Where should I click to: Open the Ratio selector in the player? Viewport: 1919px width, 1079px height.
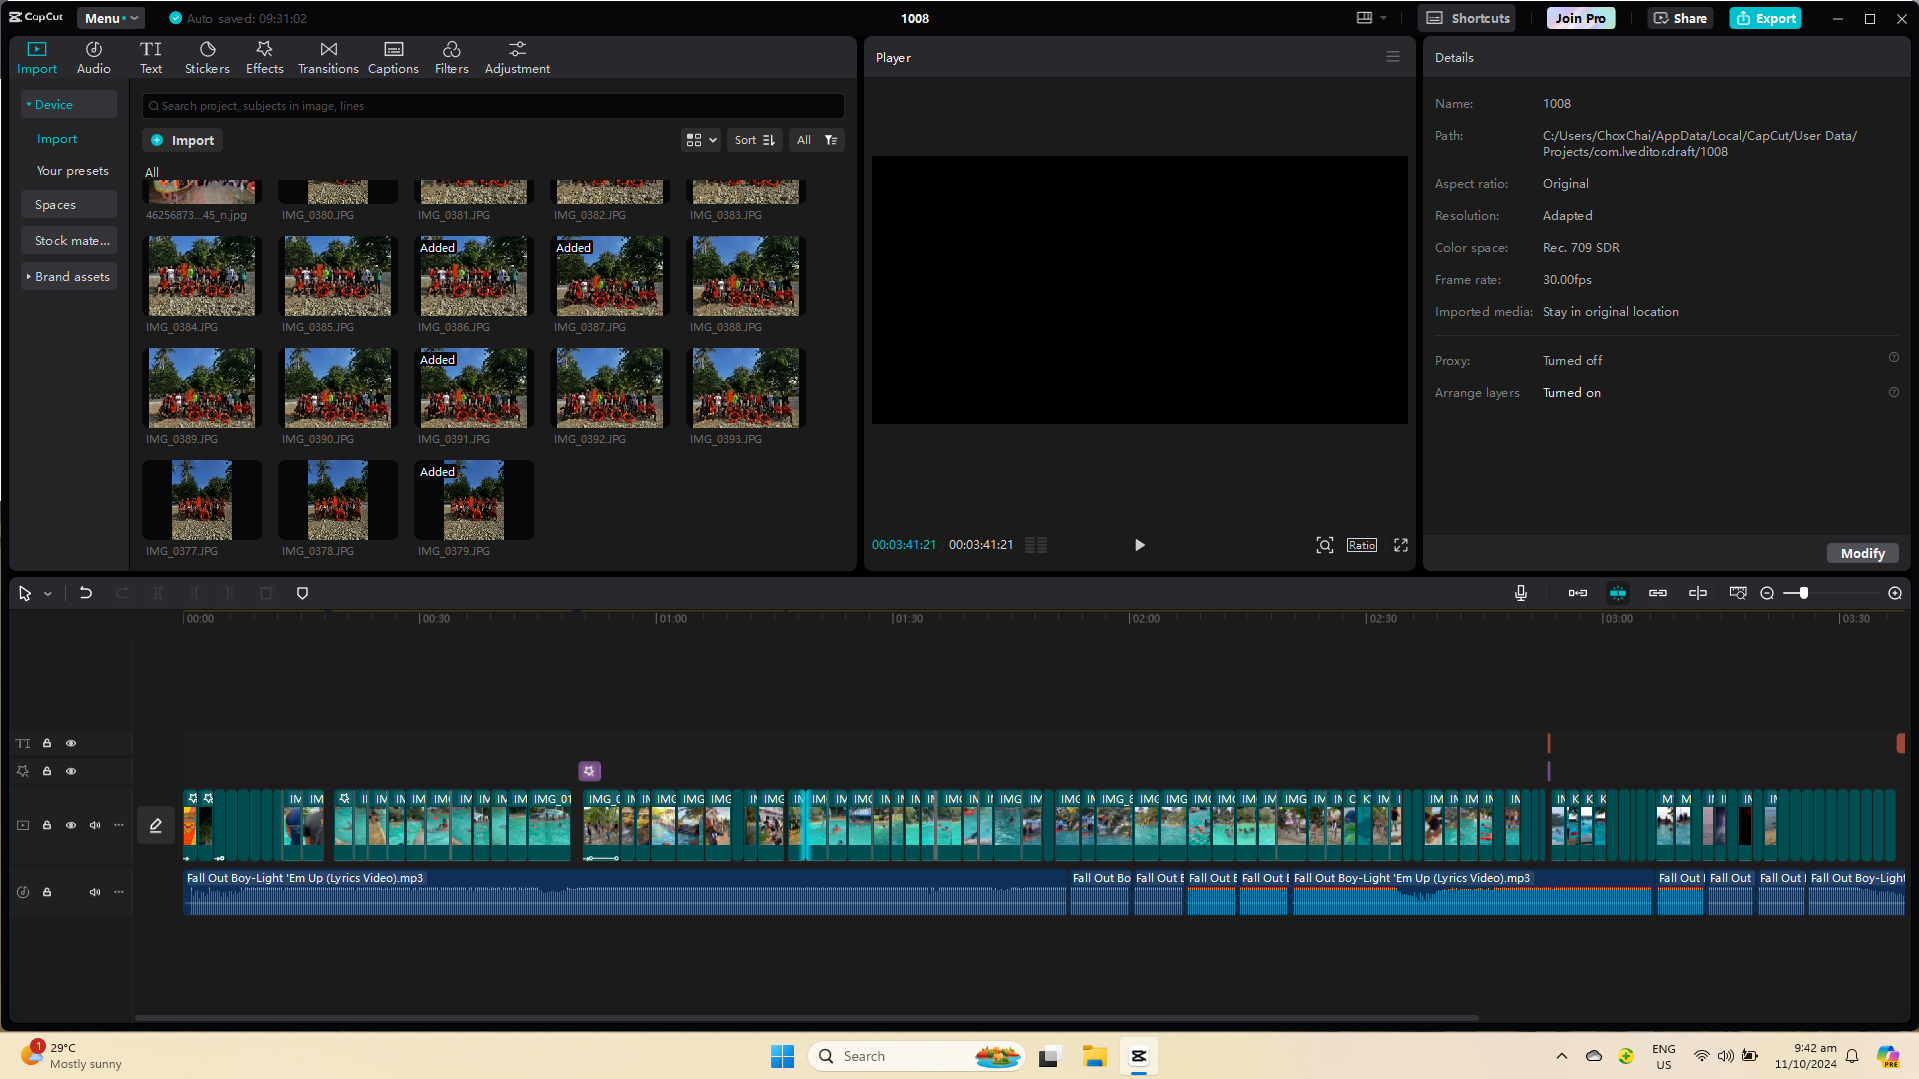click(1362, 545)
